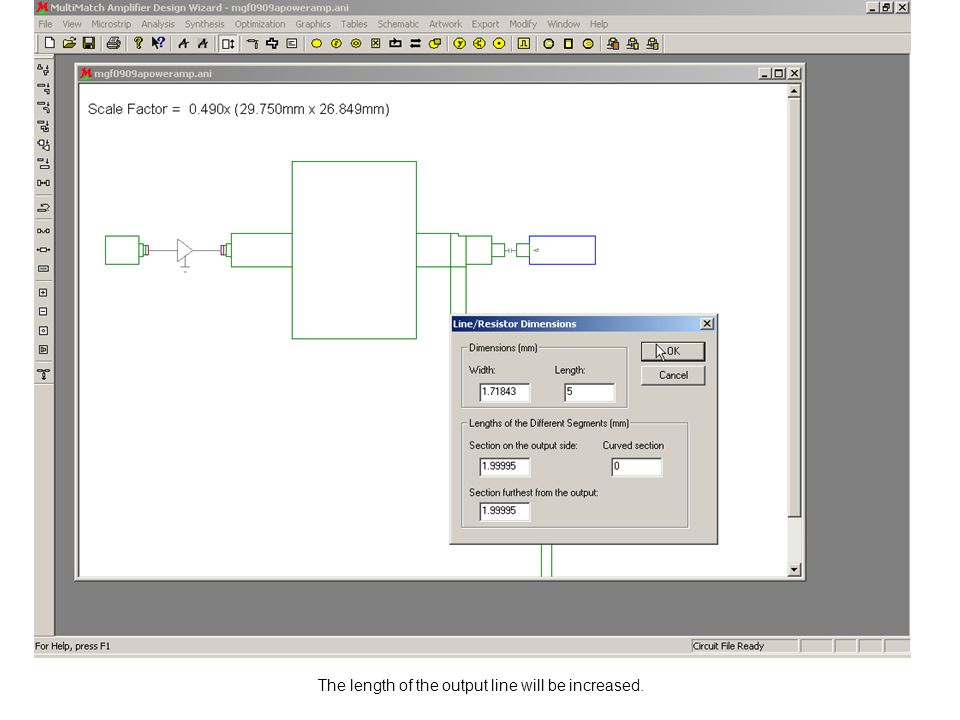Click the small list box toolbar icon

292,43
